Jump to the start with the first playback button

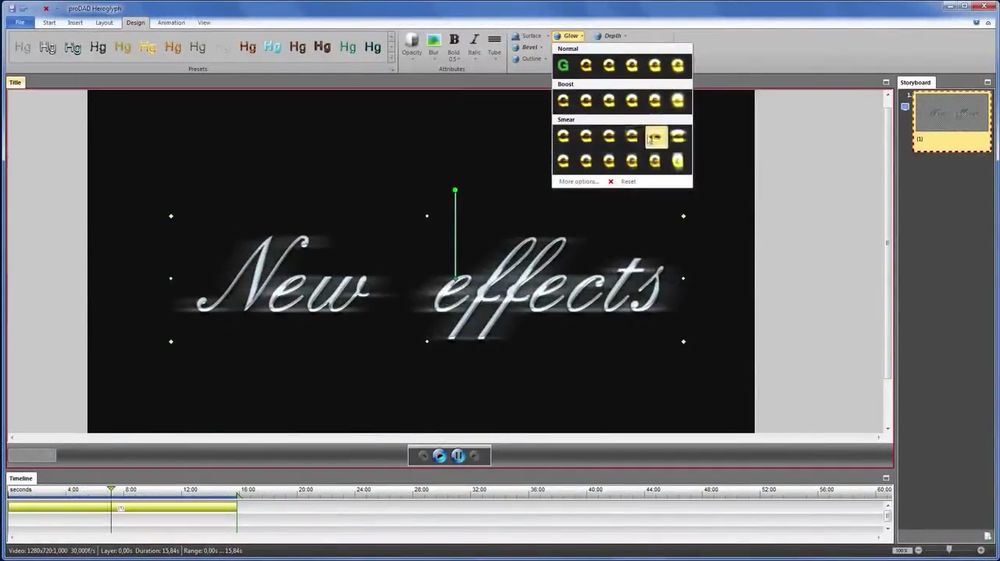pos(423,455)
